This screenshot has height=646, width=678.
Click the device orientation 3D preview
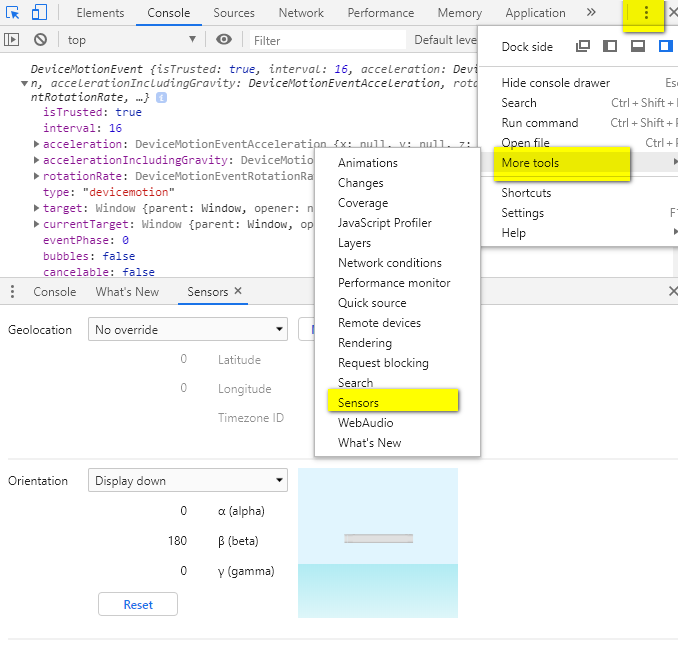[x=378, y=543]
